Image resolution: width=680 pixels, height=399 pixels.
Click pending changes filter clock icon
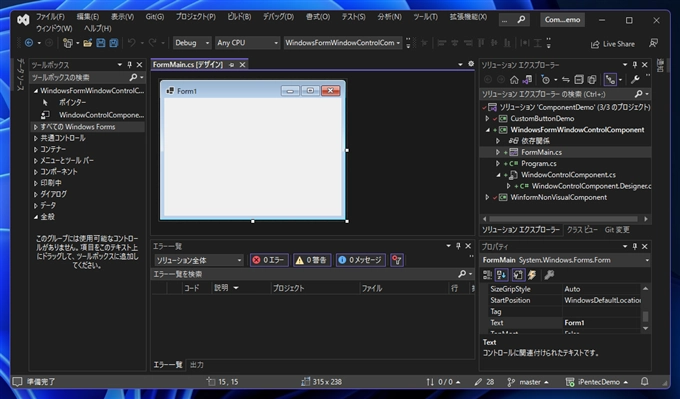pos(545,80)
